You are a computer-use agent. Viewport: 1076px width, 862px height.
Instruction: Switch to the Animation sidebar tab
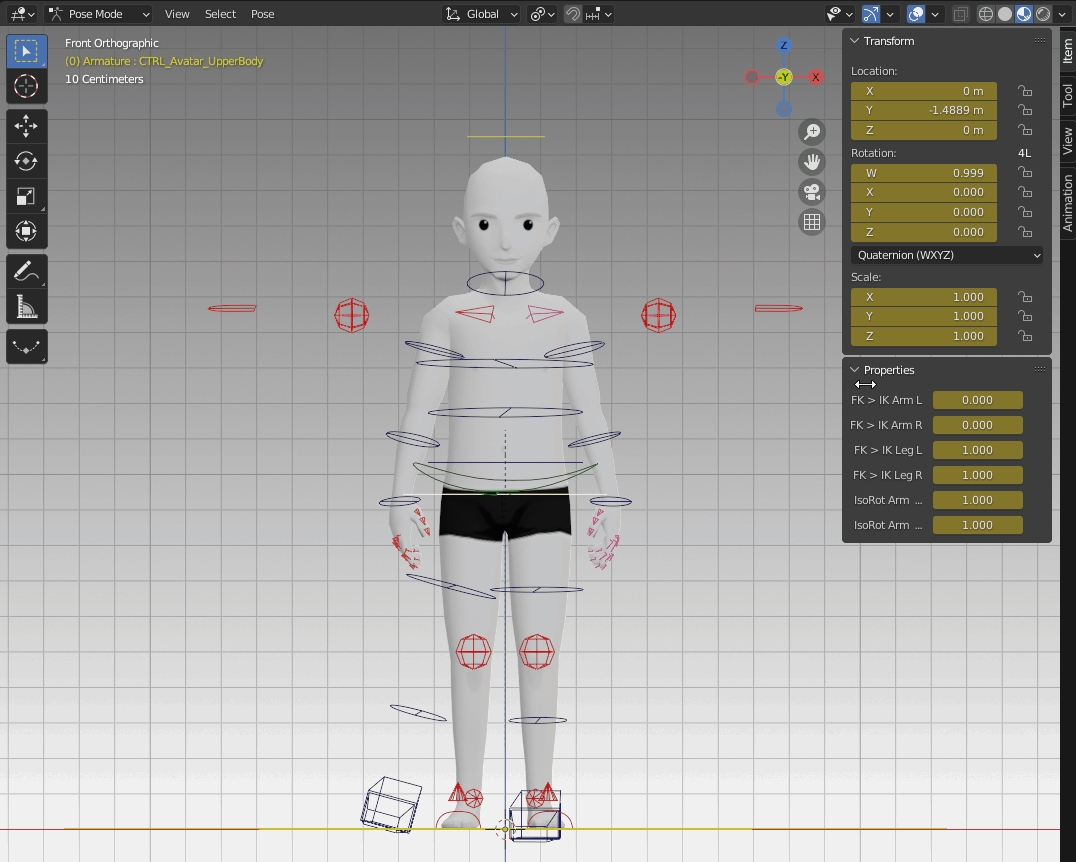tap(1067, 203)
